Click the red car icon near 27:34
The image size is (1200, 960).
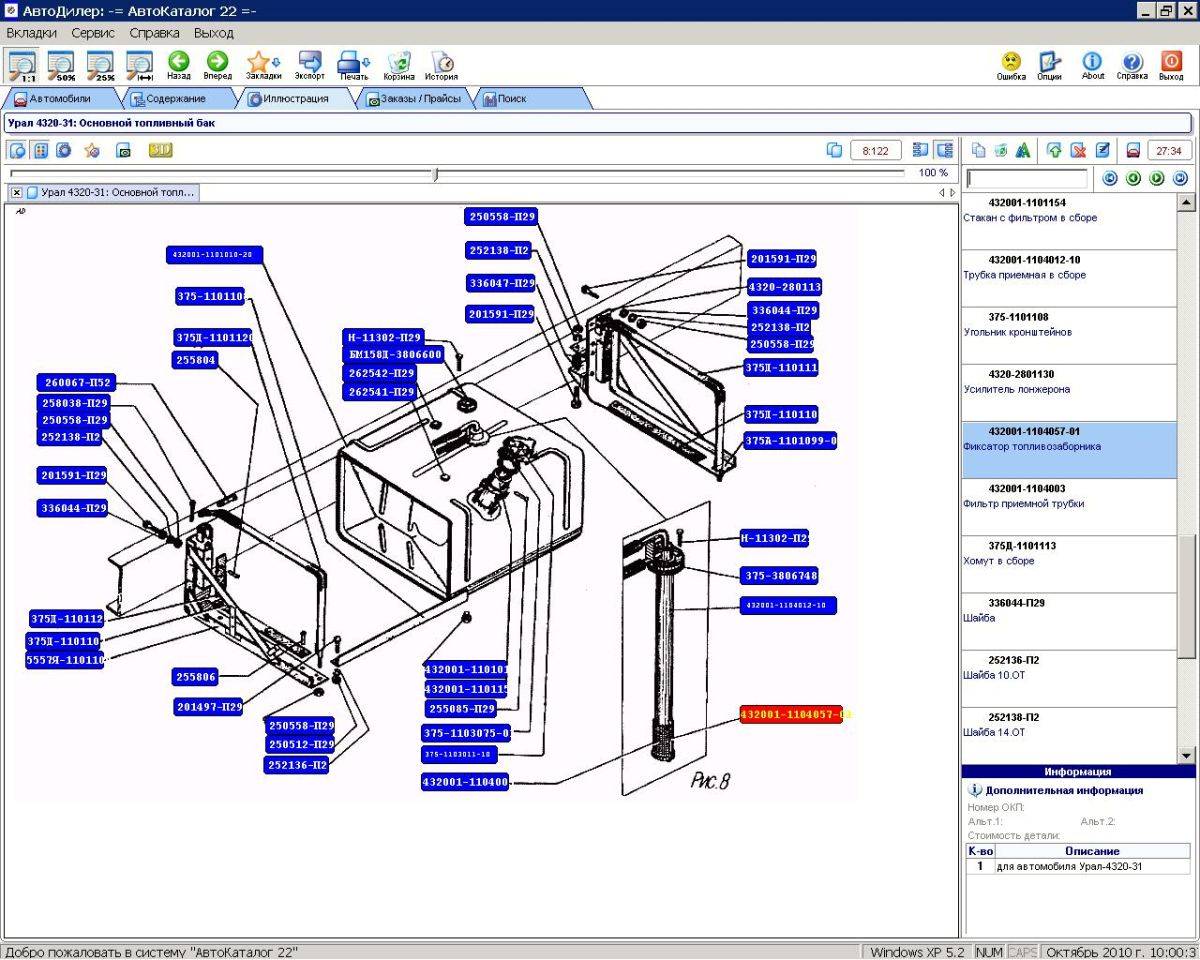[x=1133, y=150]
